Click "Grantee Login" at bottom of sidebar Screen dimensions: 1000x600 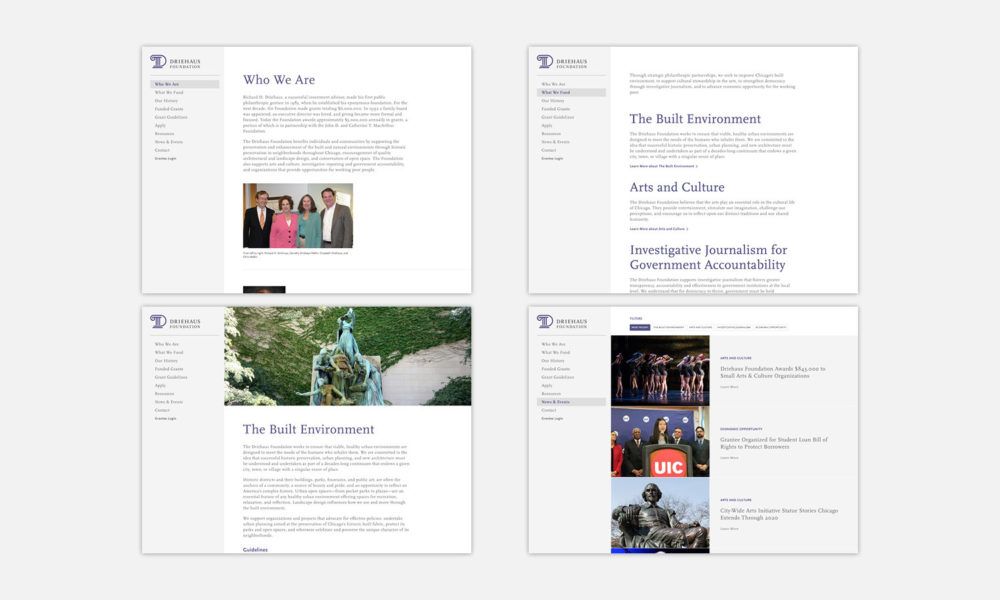(x=166, y=158)
